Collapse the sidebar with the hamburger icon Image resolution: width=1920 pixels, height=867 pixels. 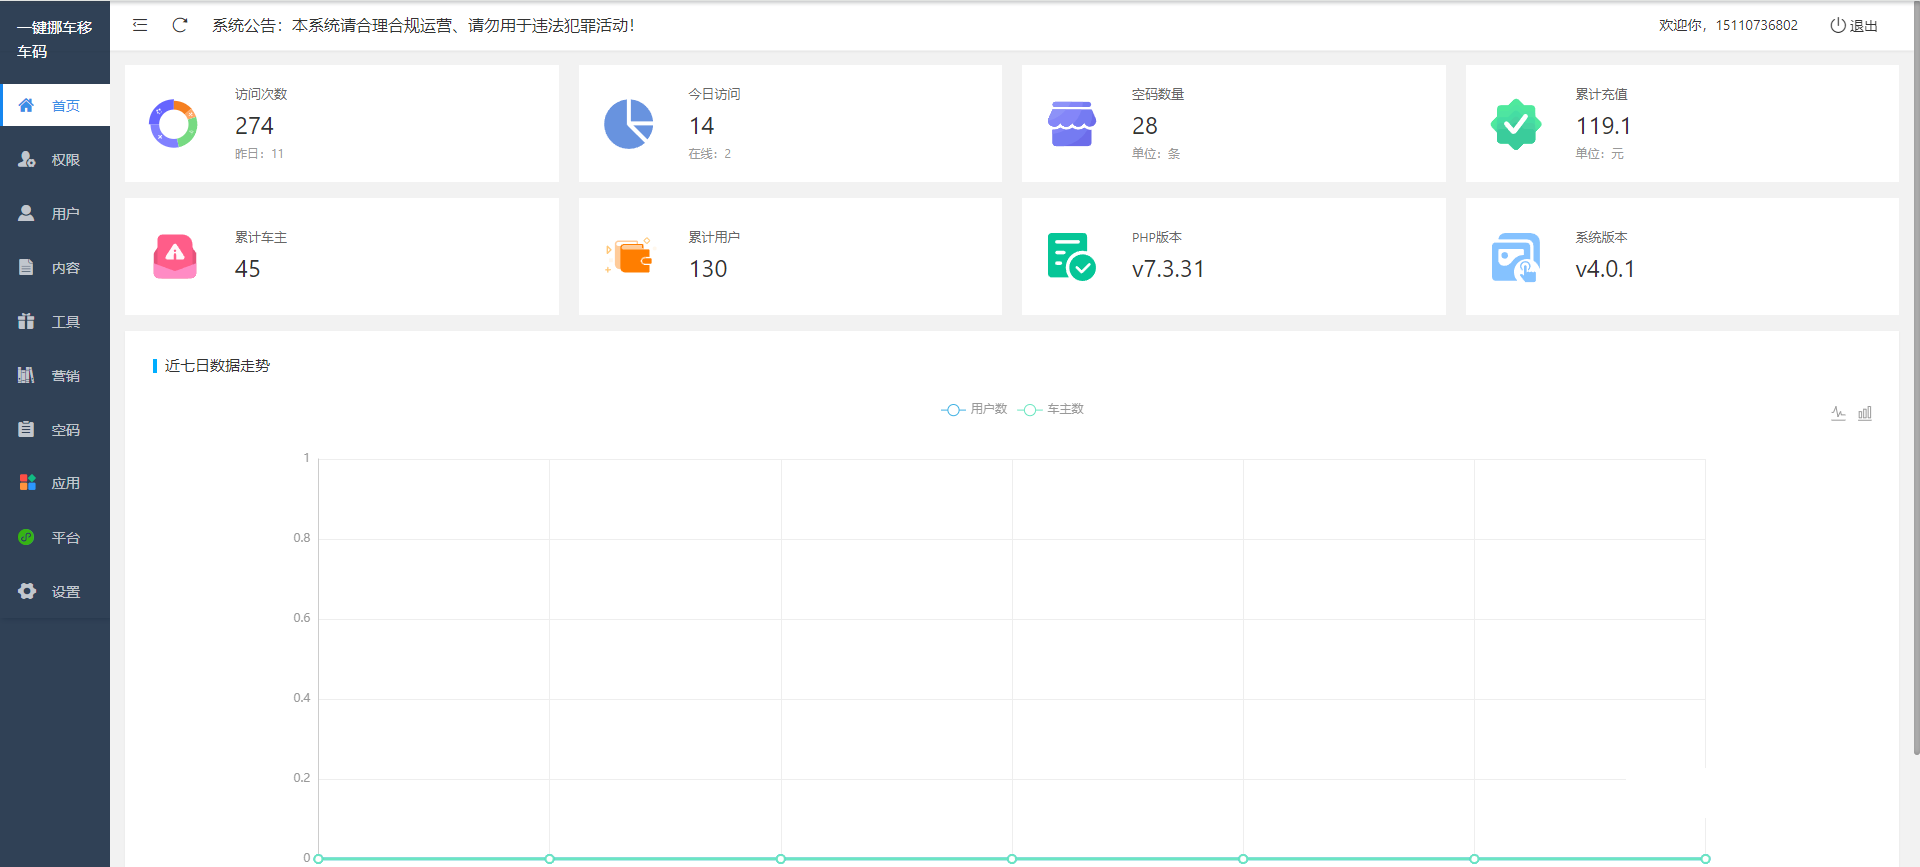pos(140,25)
